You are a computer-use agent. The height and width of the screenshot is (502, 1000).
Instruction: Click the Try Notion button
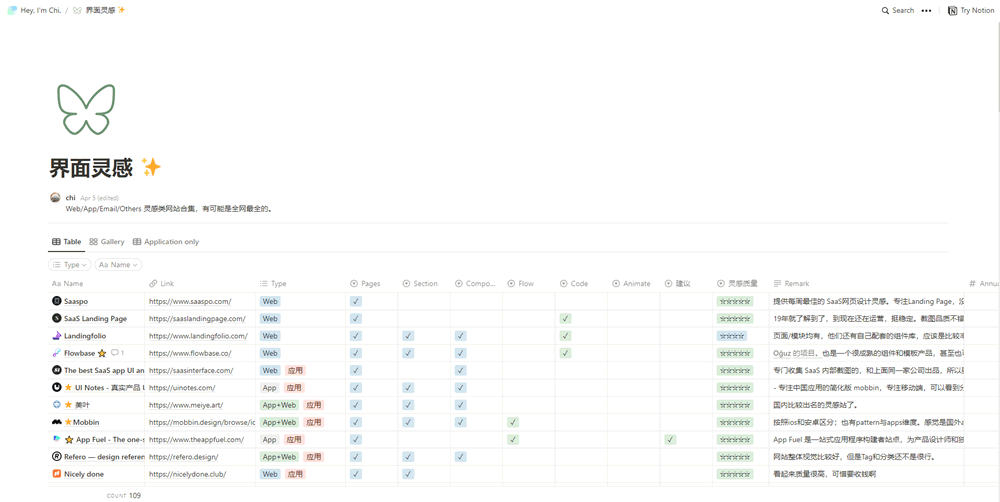(x=971, y=10)
